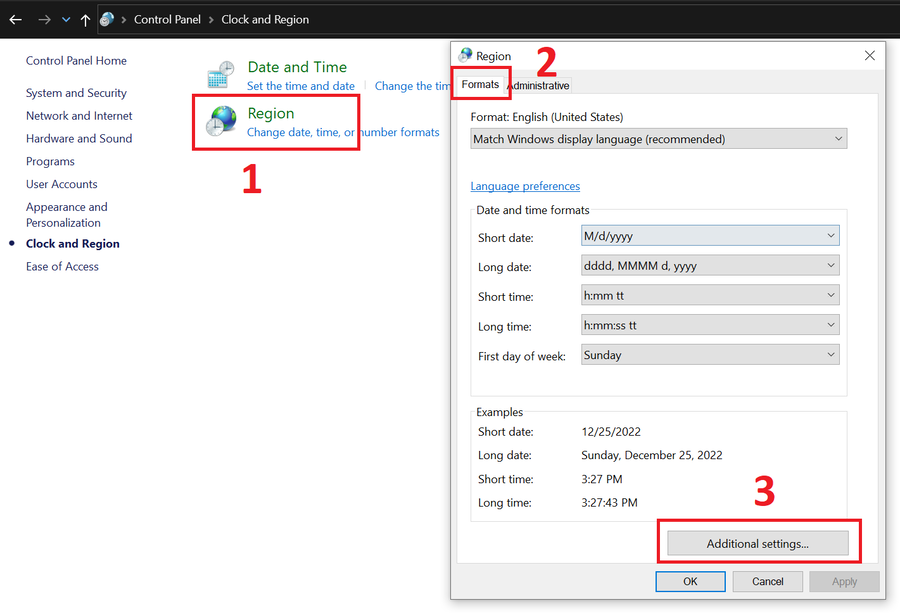Image resolution: width=900 pixels, height=613 pixels.
Task: Open Network and Internet category
Action: pyautogui.click(x=79, y=116)
